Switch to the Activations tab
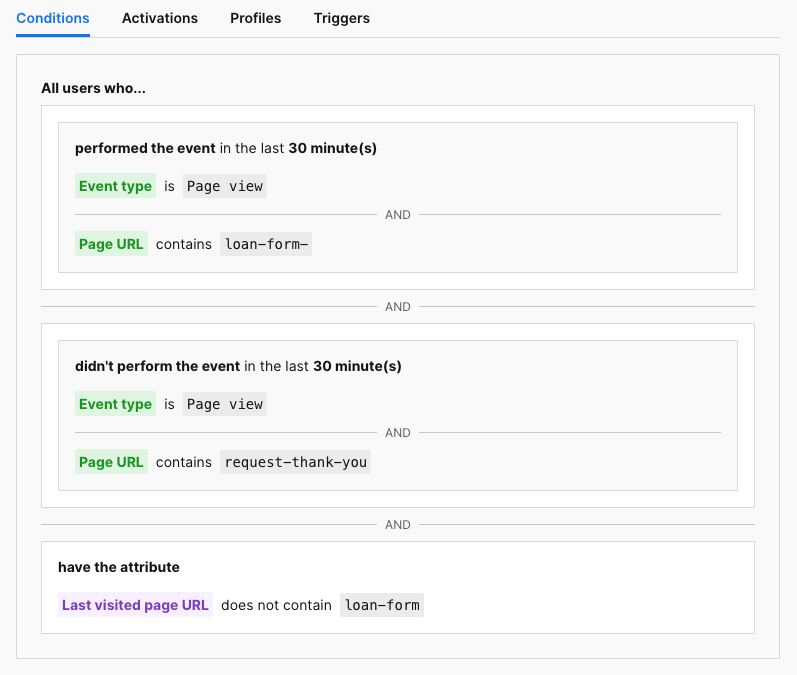 (x=160, y=18)
